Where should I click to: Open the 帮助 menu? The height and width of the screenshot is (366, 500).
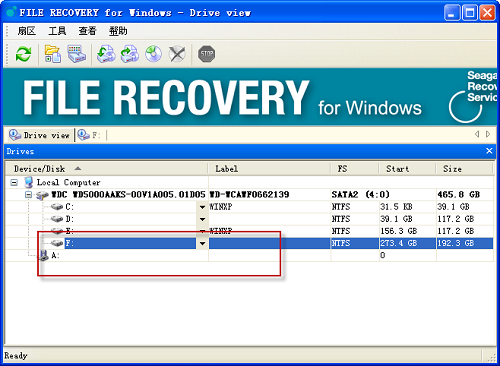(118, 31)
